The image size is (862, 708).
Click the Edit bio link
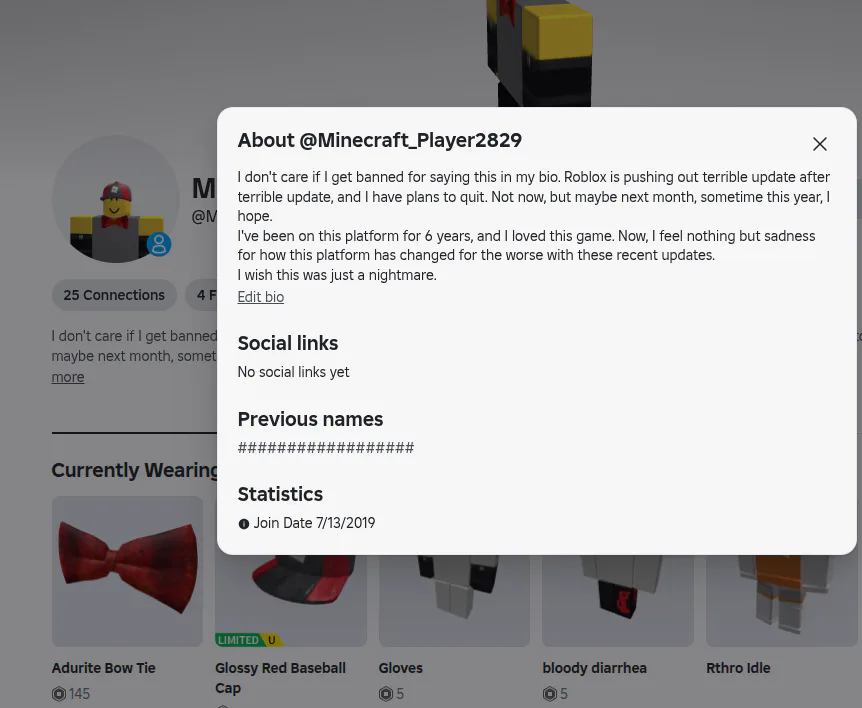(261, 297)
